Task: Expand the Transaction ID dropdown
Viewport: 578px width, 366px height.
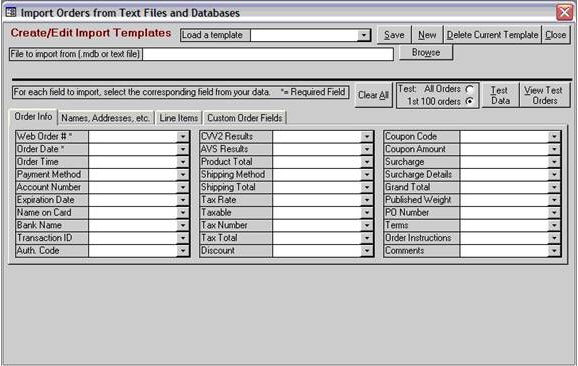Action: [x=183, y=238]
